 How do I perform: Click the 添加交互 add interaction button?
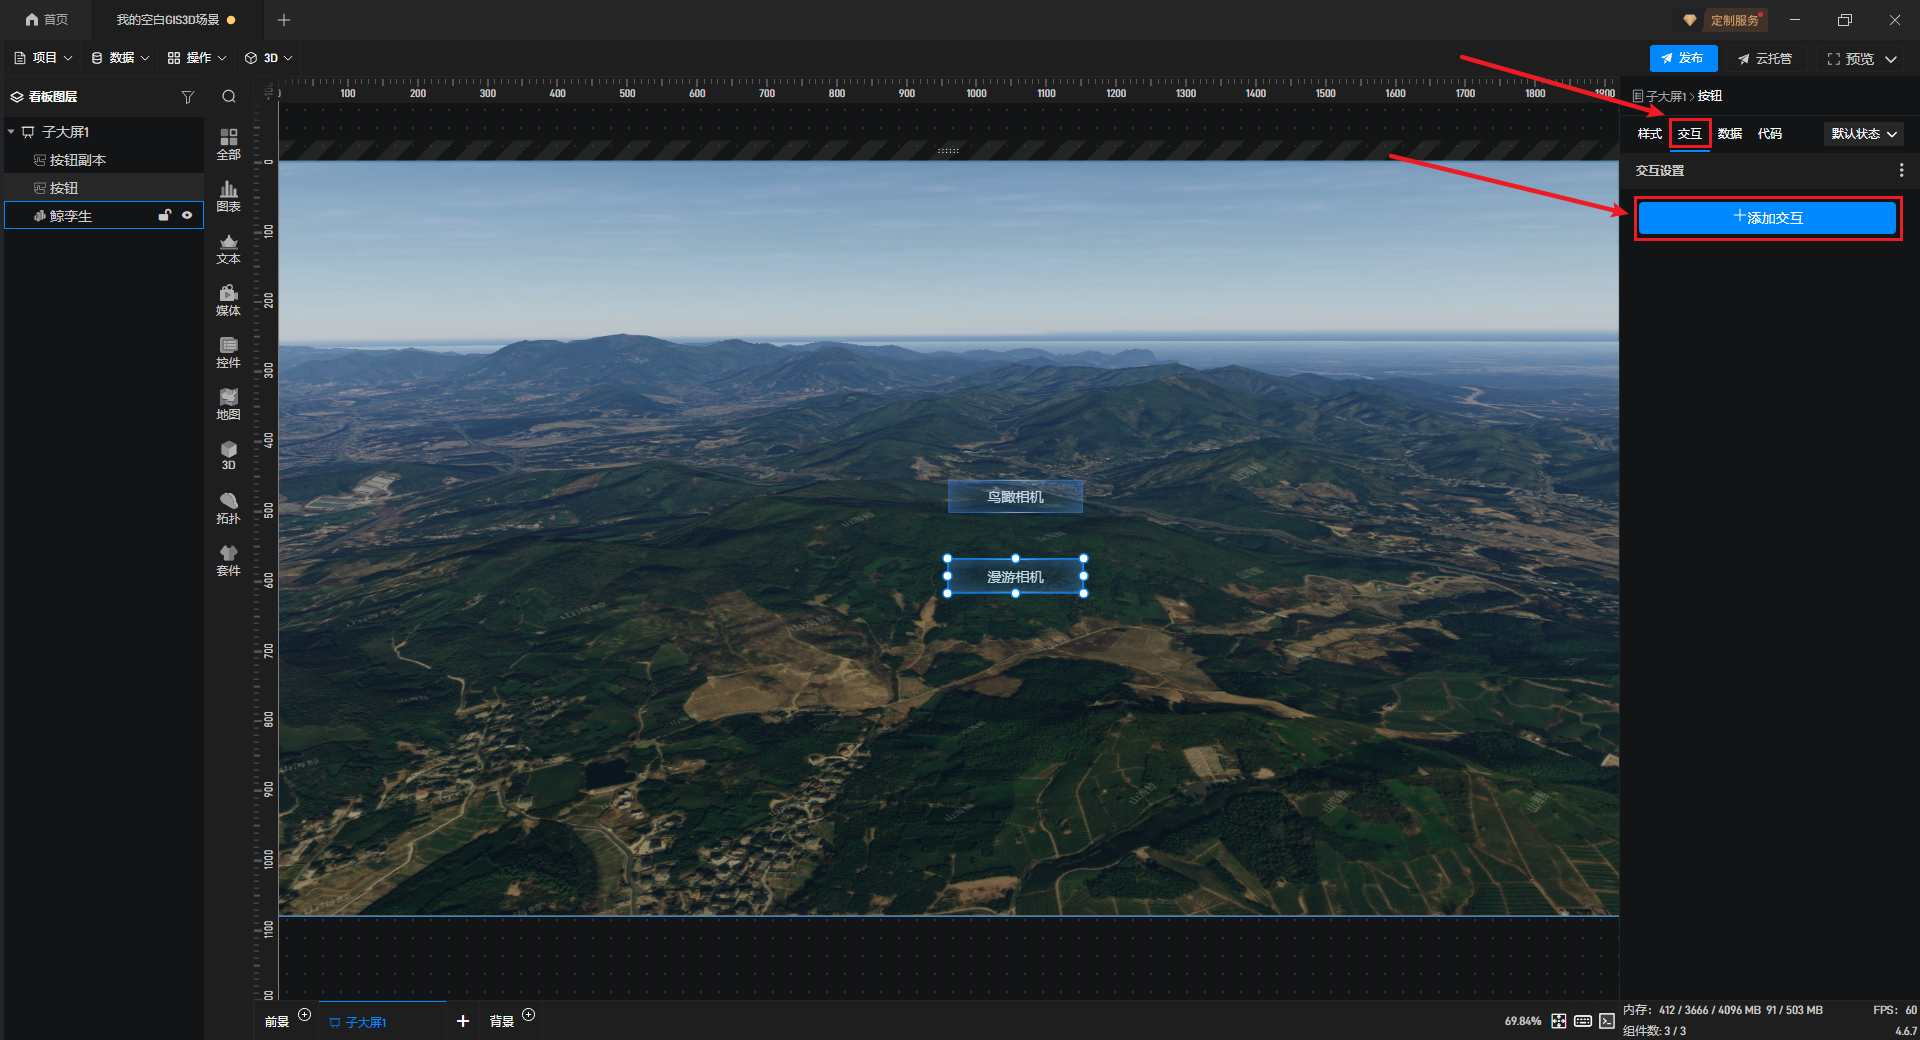coord(1767,218)
